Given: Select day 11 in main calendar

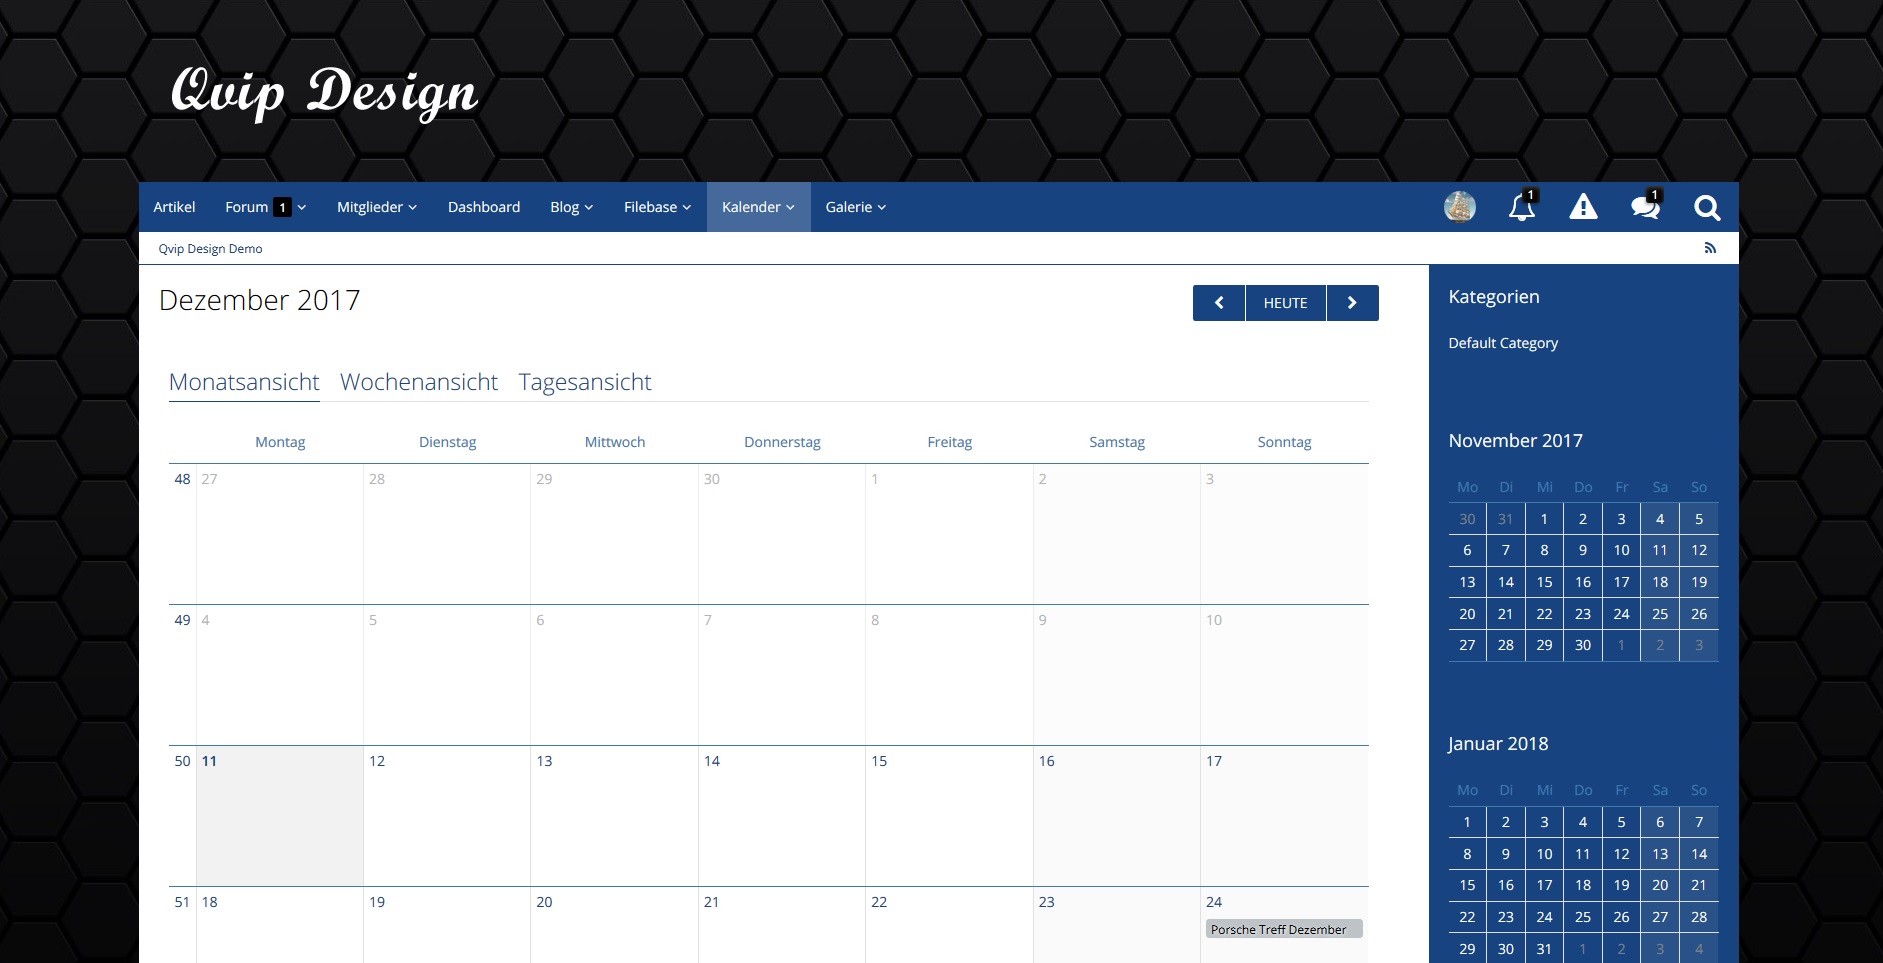Looking at the screenshot, I should tap(209, 761).
